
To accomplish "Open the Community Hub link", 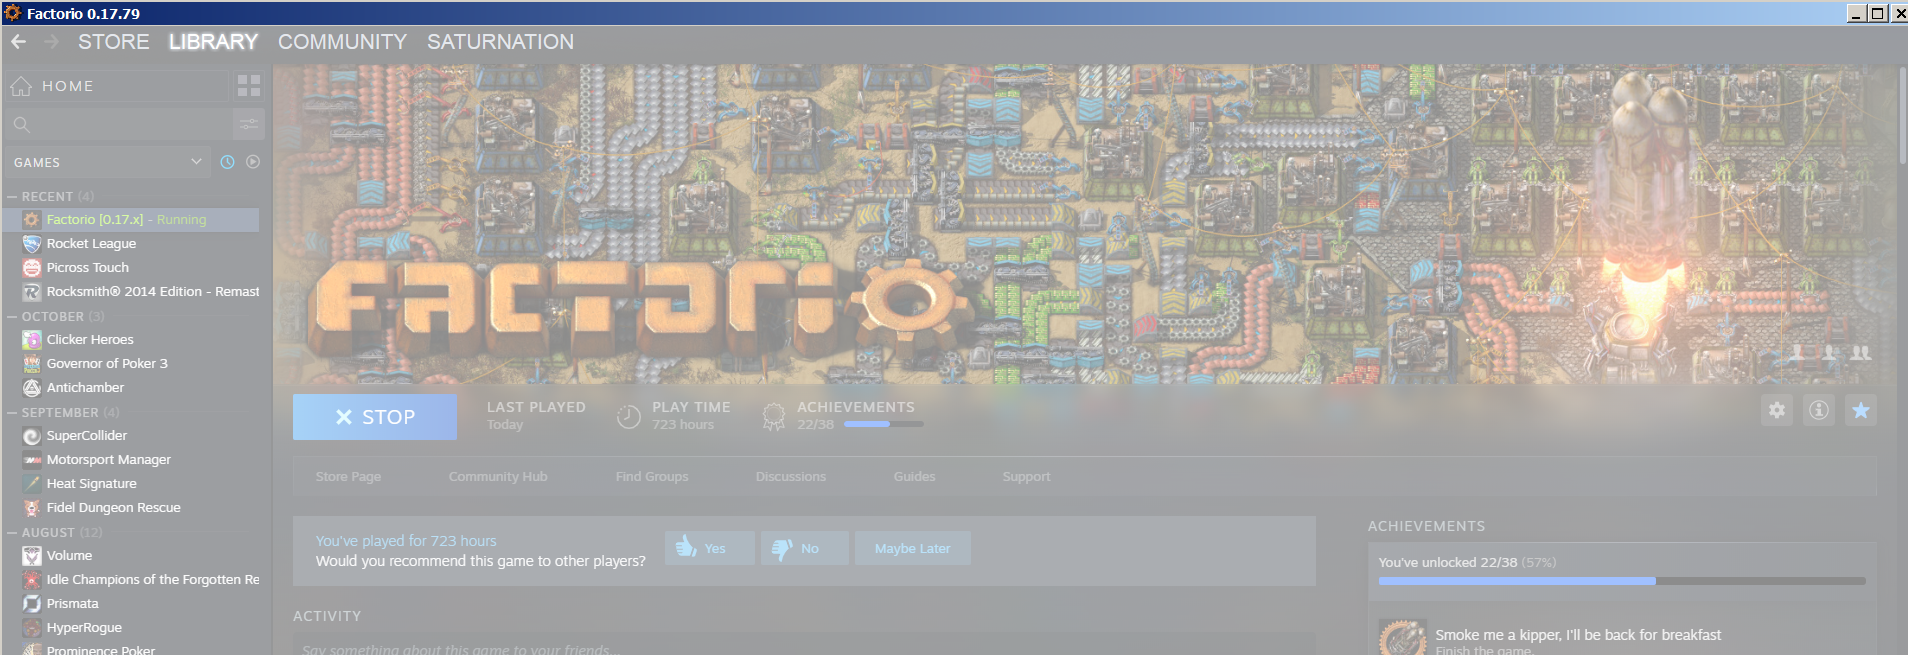I will pyautogui.click(x=498, y=476).
